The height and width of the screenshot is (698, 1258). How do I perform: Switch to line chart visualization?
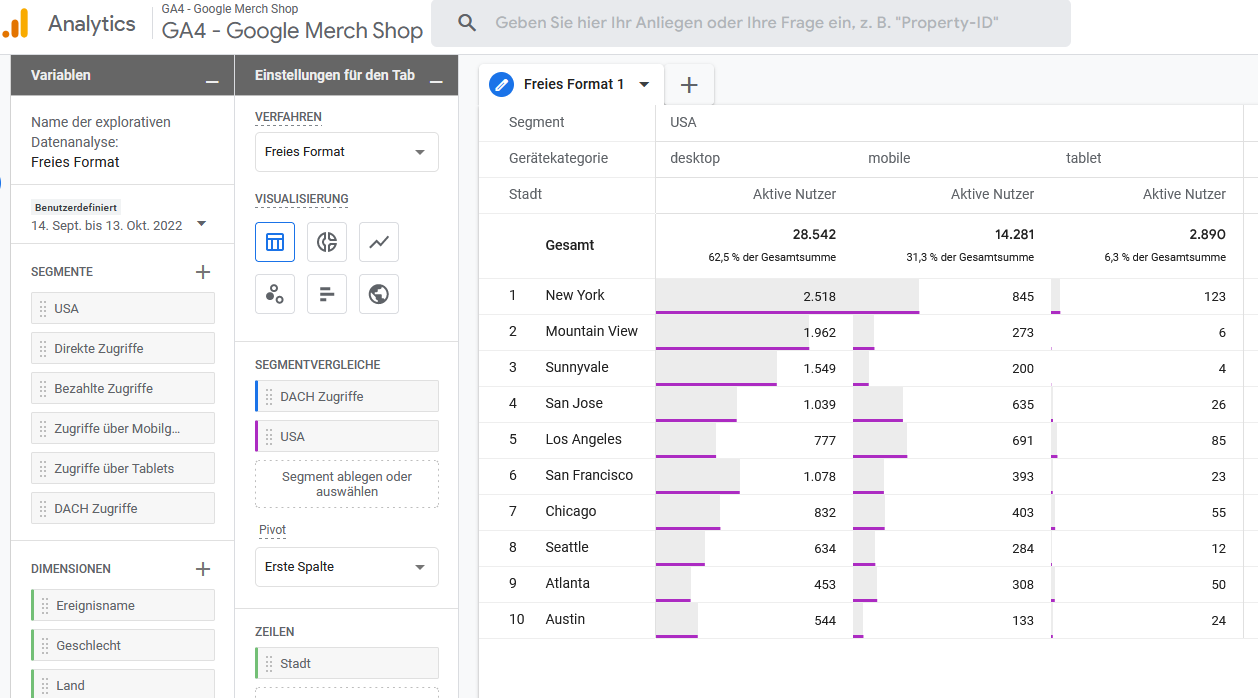(x=379, y=242)
